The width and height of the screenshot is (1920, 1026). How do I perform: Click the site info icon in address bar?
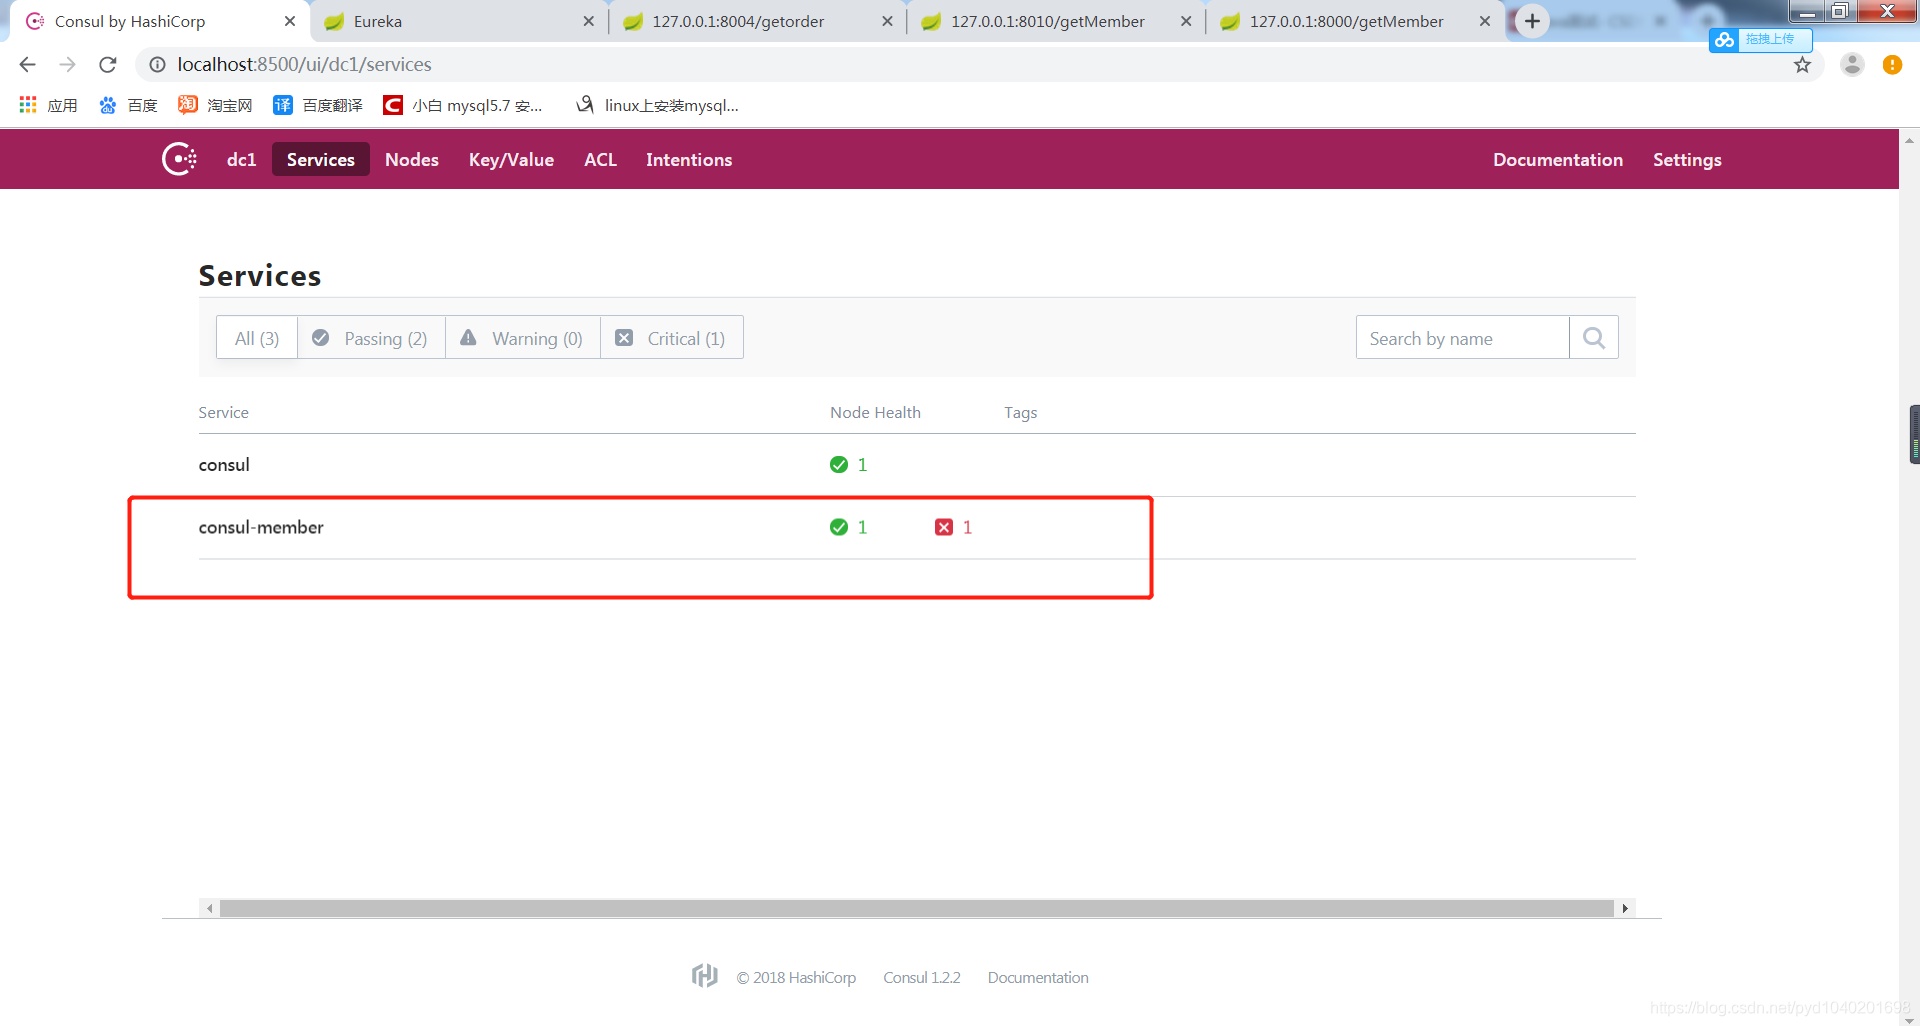157,64
